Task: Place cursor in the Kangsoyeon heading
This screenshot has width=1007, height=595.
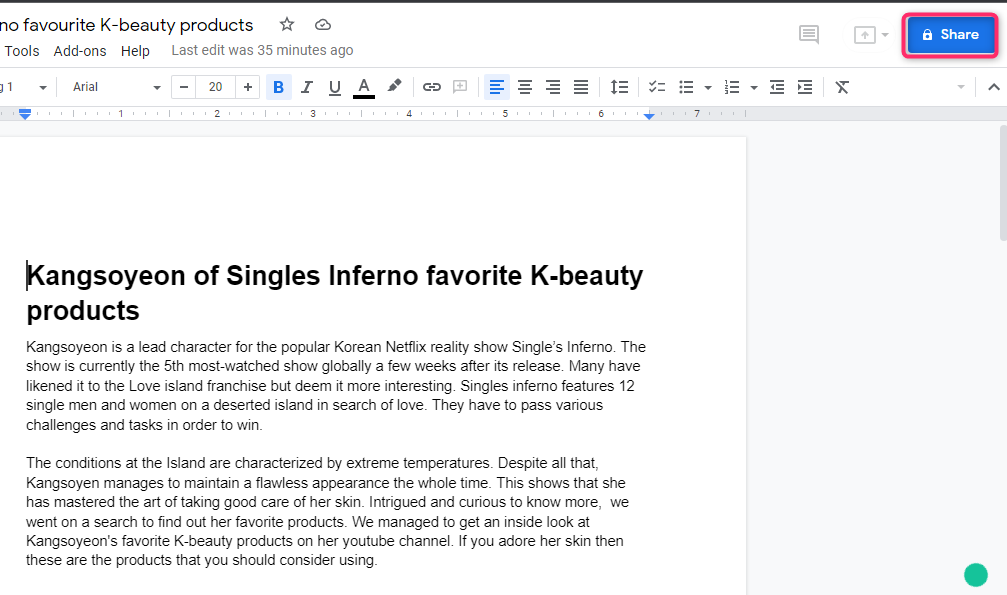Action: [x=335, y=293]
